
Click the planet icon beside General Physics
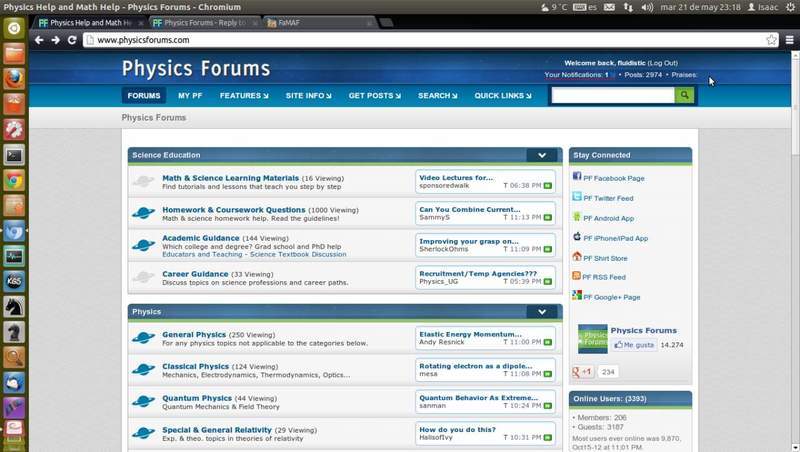pyautogui.click(x=143, y=337)
